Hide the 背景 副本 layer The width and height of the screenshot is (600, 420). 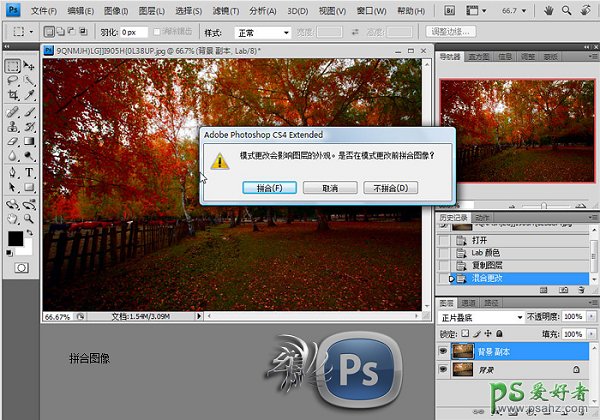[444, 351]
